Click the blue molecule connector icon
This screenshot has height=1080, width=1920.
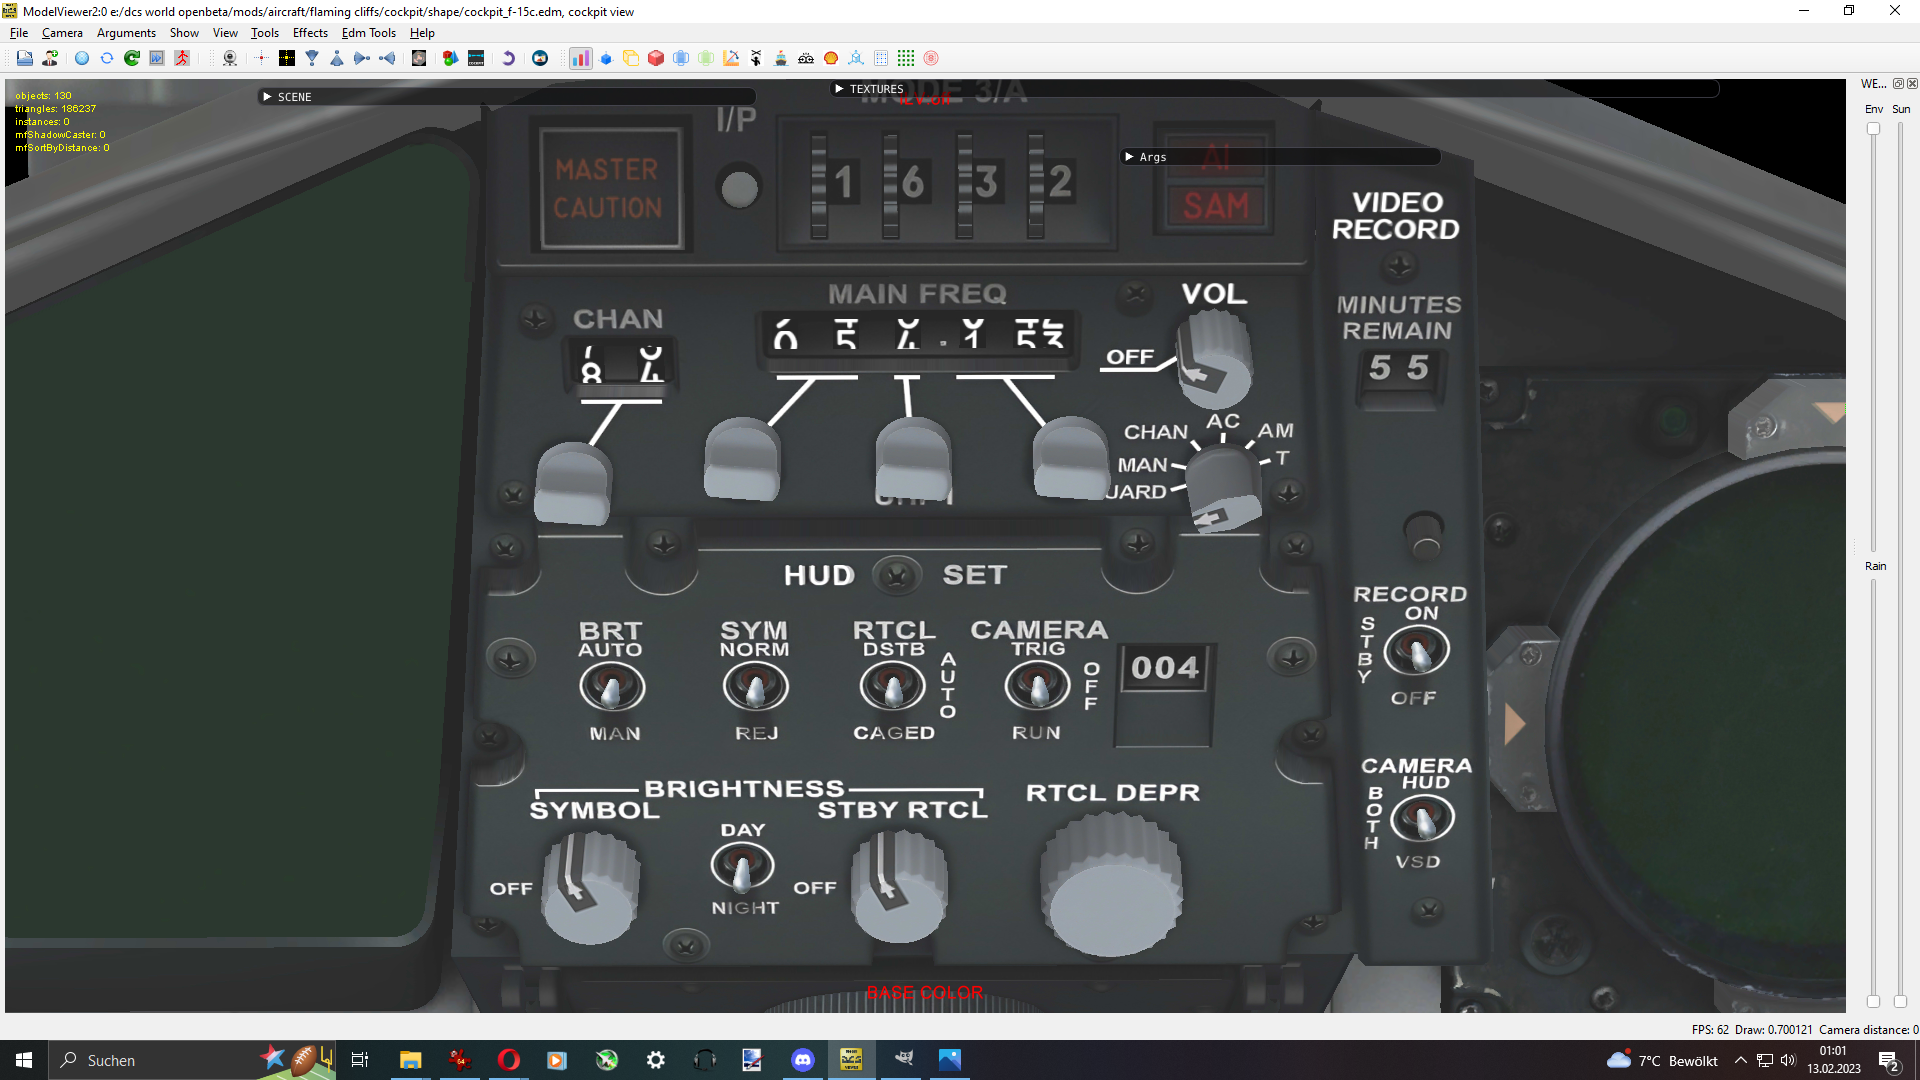(856, 58)
